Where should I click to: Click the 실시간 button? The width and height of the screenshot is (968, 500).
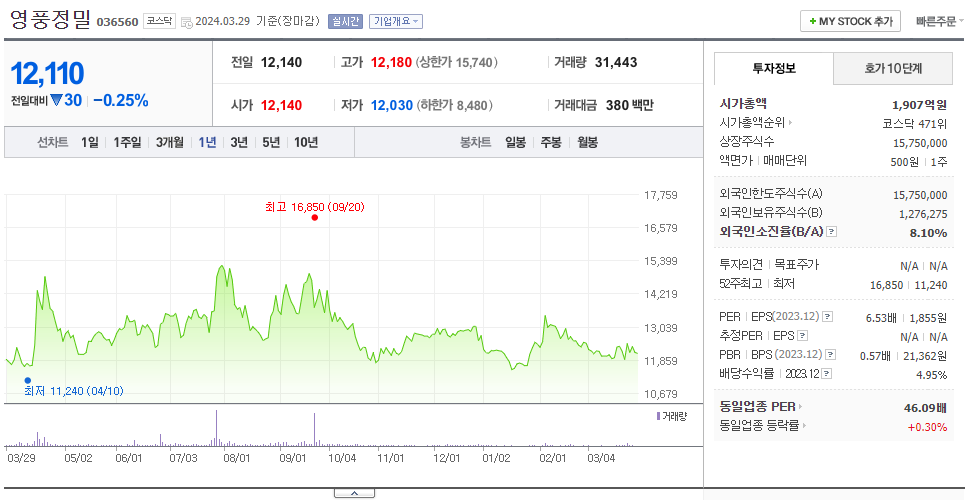coord(345,22)
